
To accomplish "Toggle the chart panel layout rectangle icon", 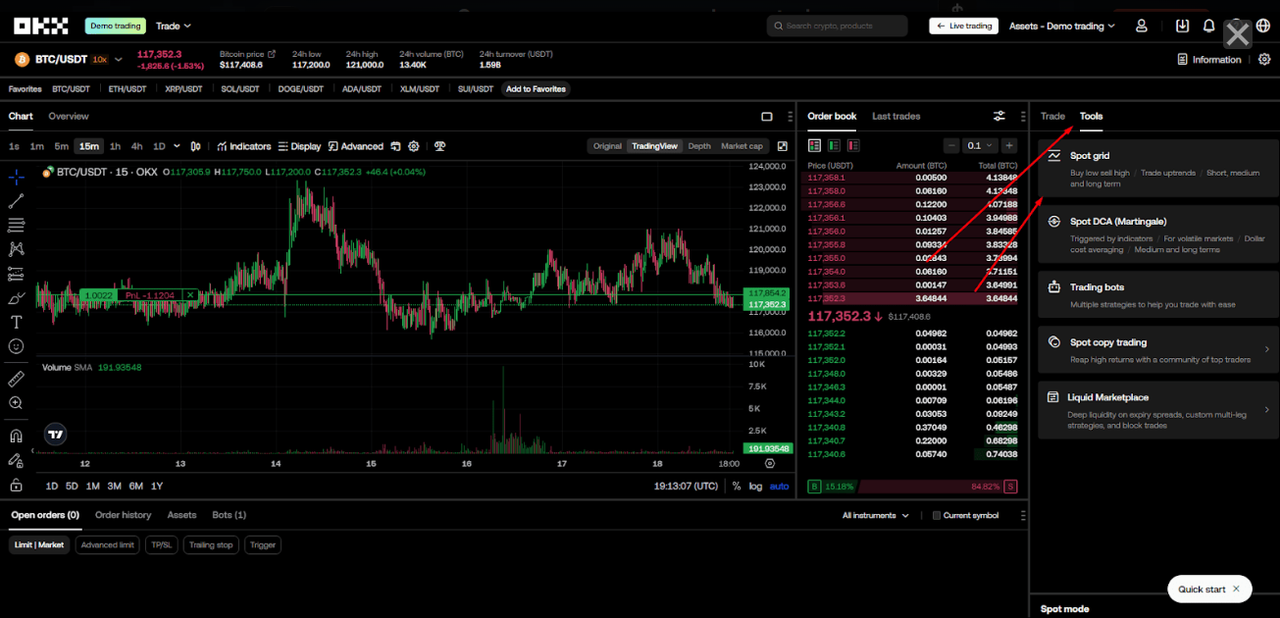I will (767, 117).
